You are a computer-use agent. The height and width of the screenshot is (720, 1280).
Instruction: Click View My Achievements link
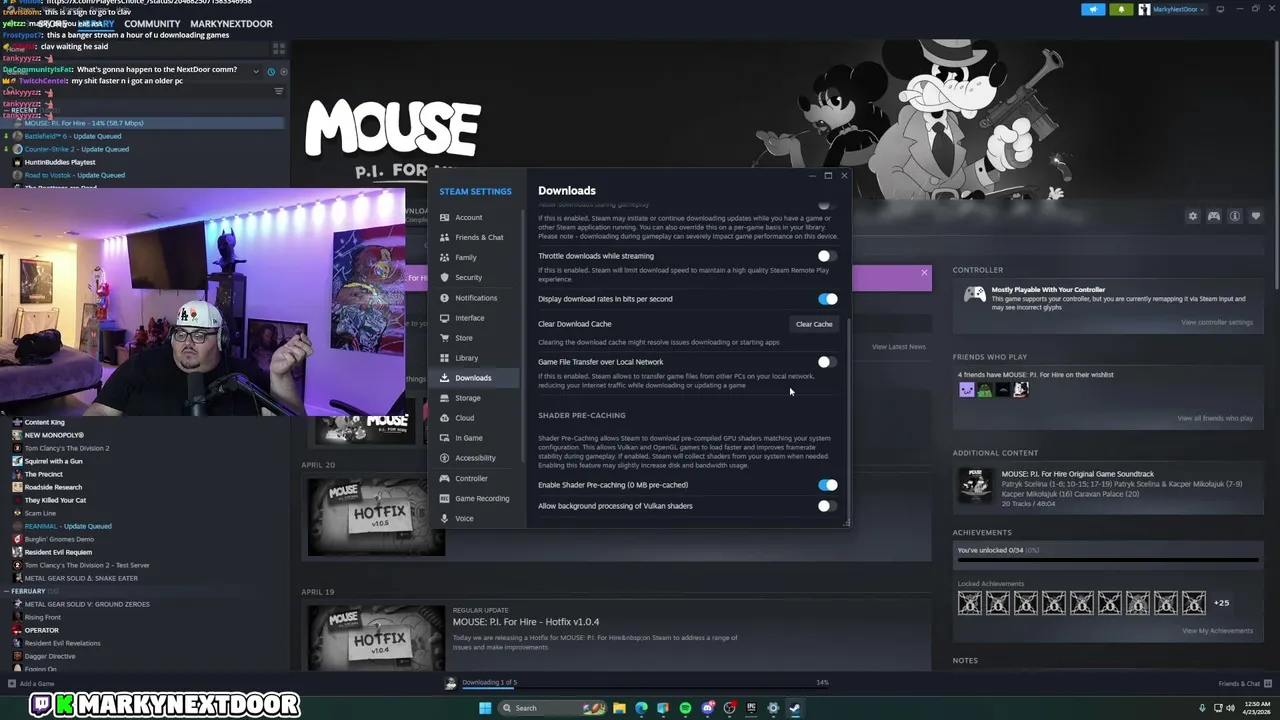[1217, 631]
